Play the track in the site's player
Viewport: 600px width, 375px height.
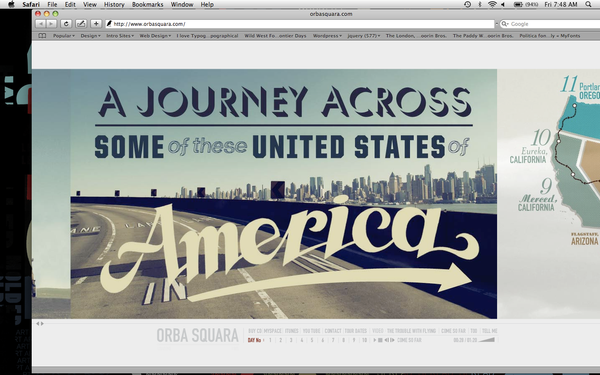[x=375, y=340]
